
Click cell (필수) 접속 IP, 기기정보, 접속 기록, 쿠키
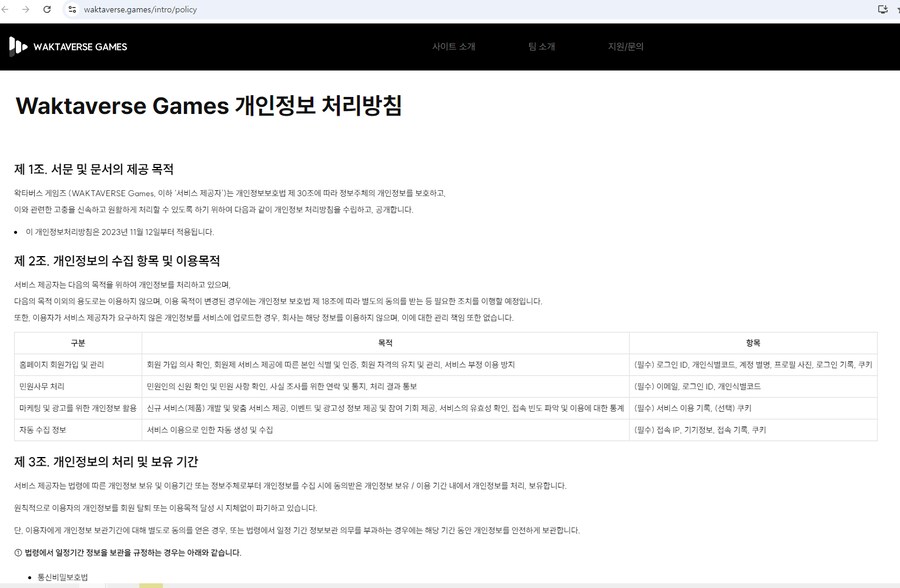pos(753,430)
